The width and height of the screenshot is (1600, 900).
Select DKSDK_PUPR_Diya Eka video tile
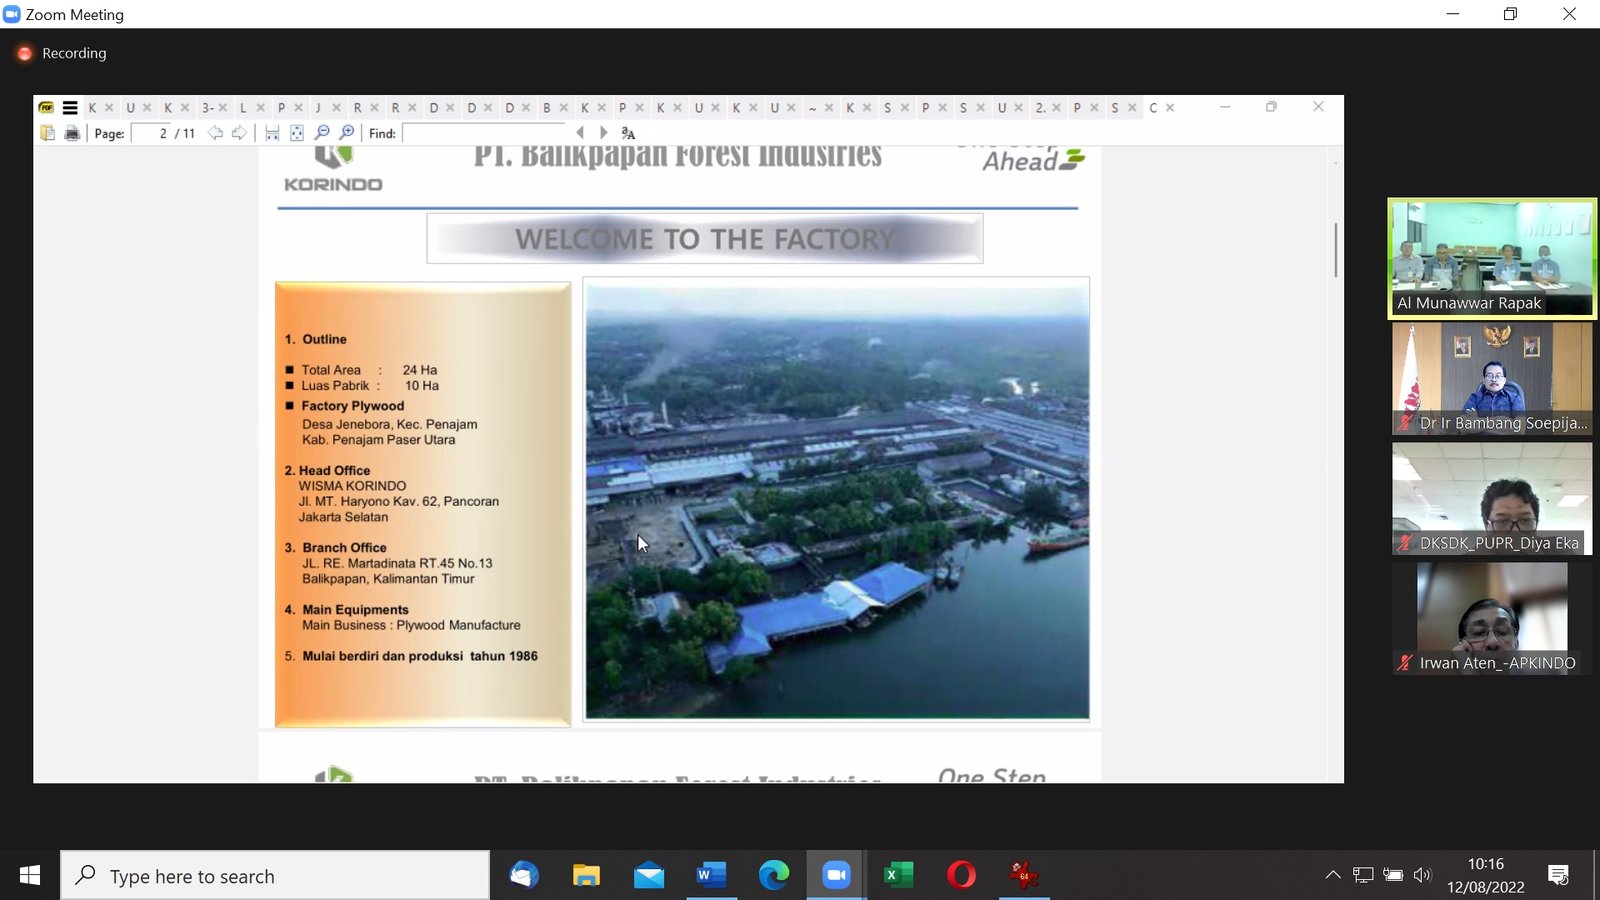[x=1492, y=499]
